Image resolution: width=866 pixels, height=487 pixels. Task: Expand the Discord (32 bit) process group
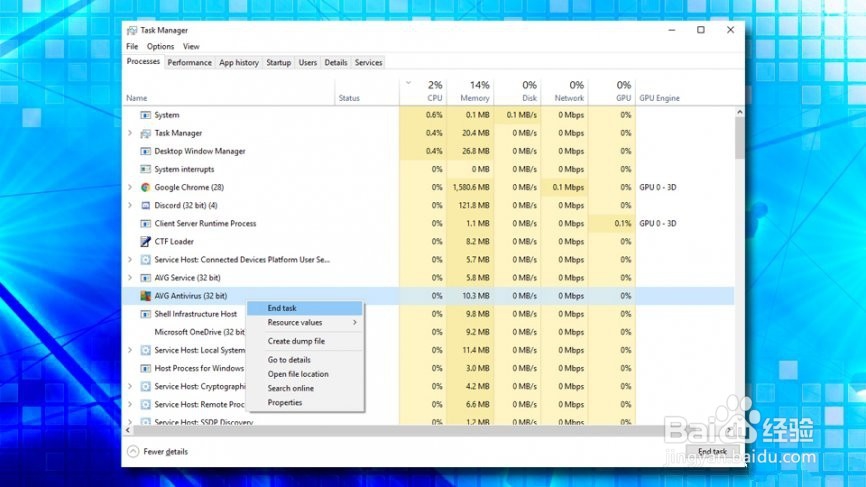(x=130, y=205)
